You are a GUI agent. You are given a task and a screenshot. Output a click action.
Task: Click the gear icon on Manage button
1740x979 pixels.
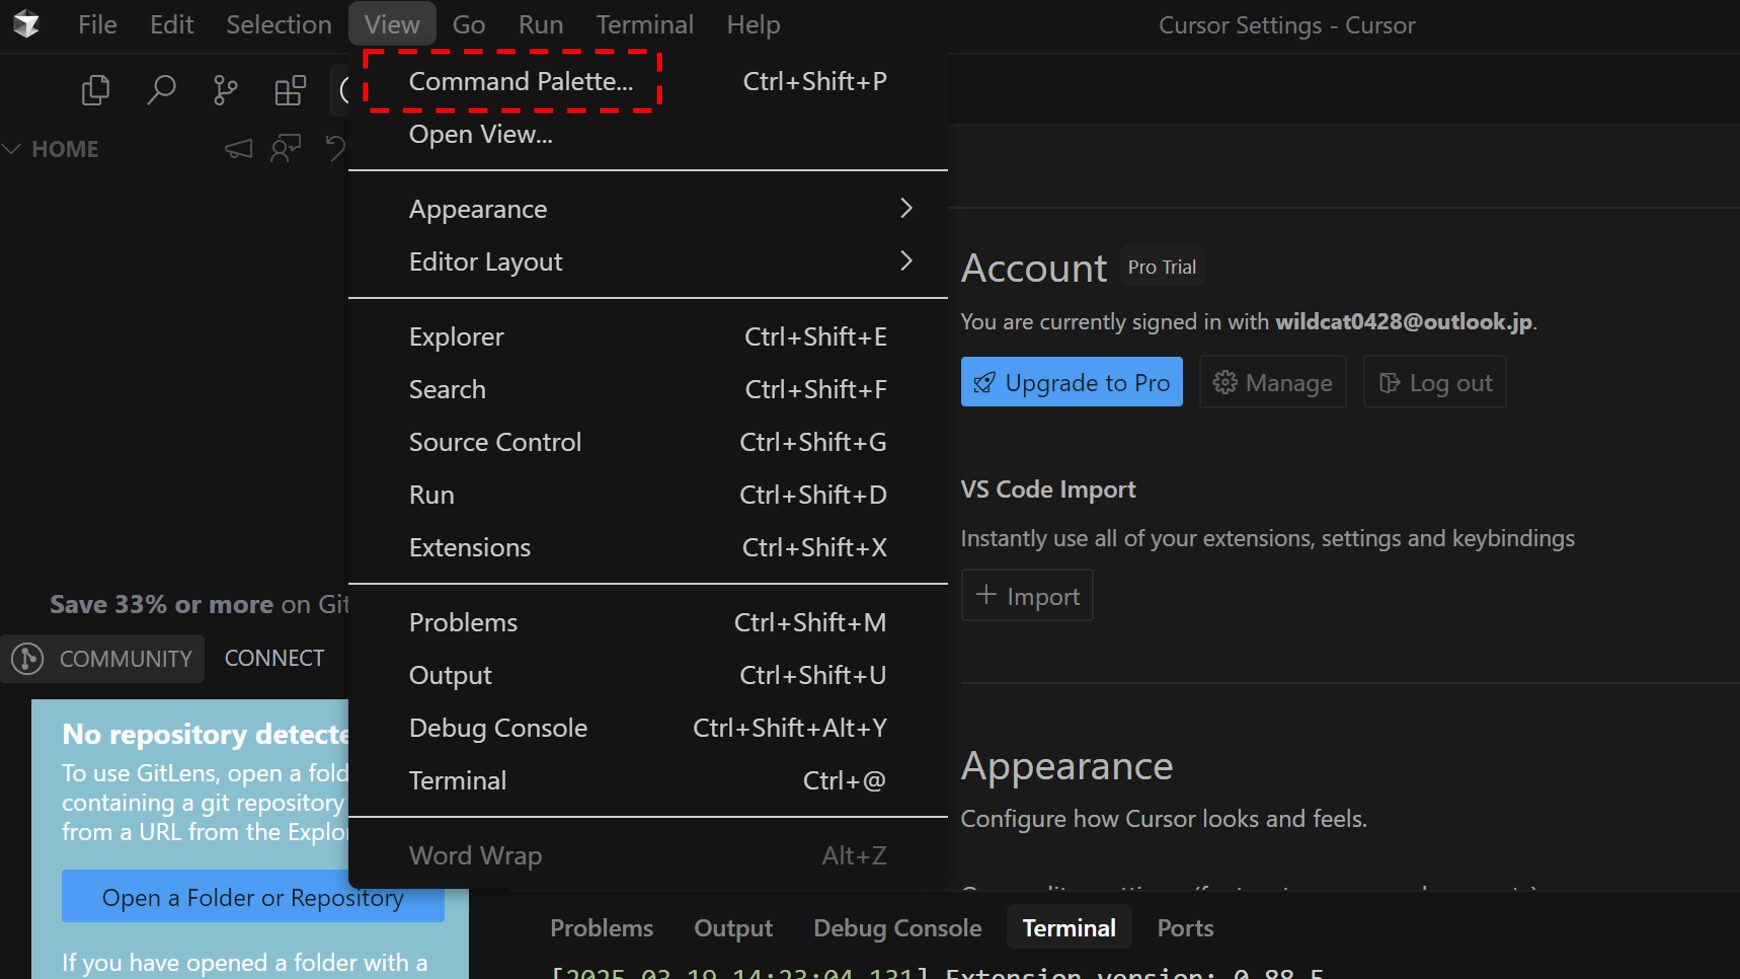pyautogui.click(x=1225, y=383)
